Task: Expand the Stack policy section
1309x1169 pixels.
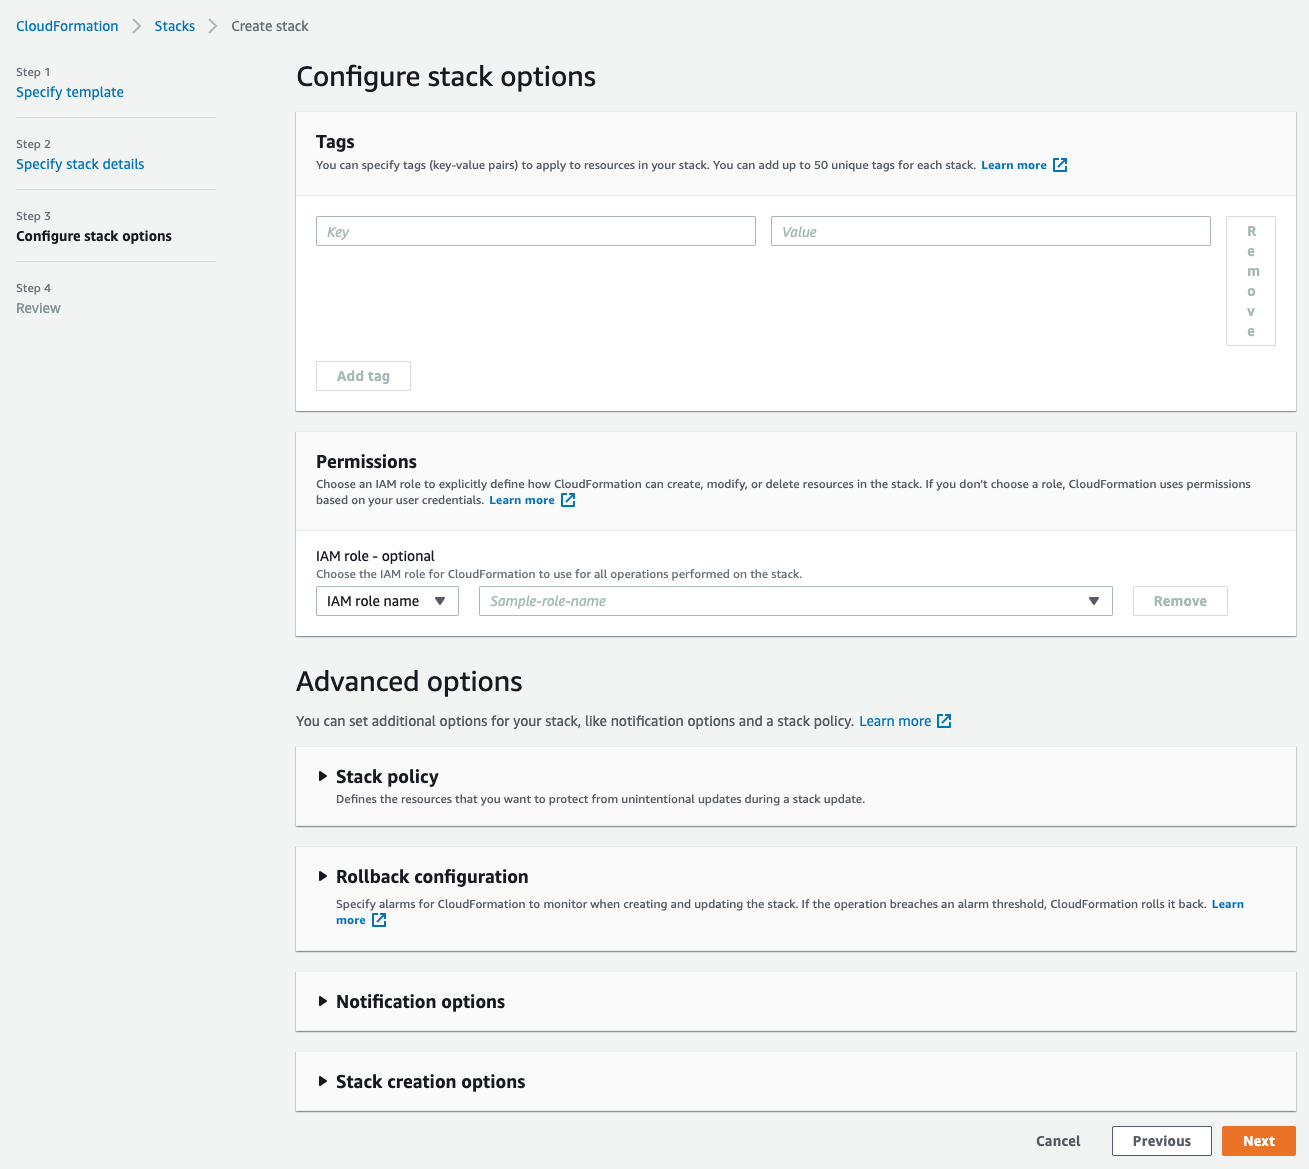Action: point(323,776)
